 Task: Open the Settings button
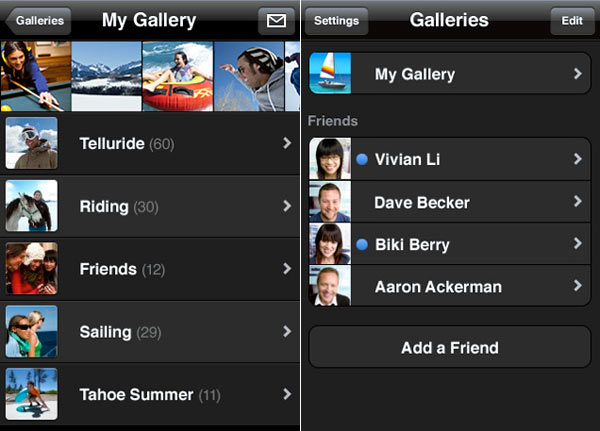(336, 20)
